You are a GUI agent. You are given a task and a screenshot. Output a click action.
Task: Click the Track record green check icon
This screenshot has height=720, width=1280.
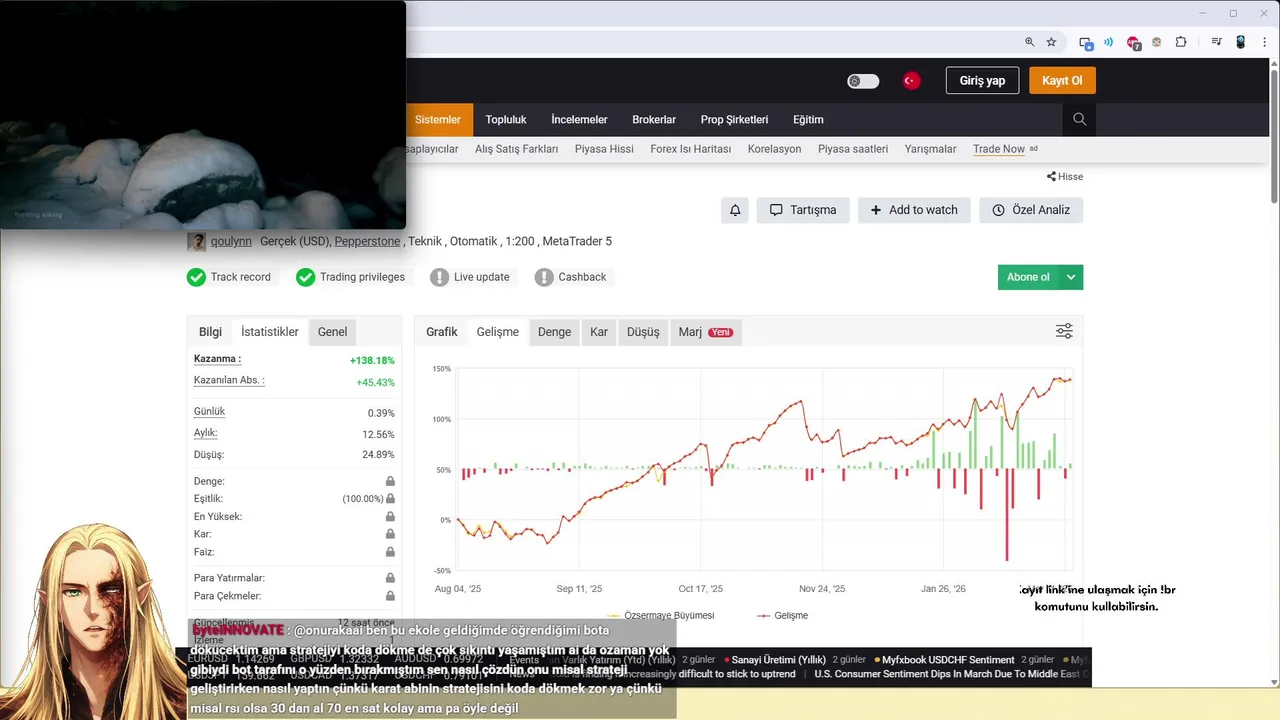(196, 277)
